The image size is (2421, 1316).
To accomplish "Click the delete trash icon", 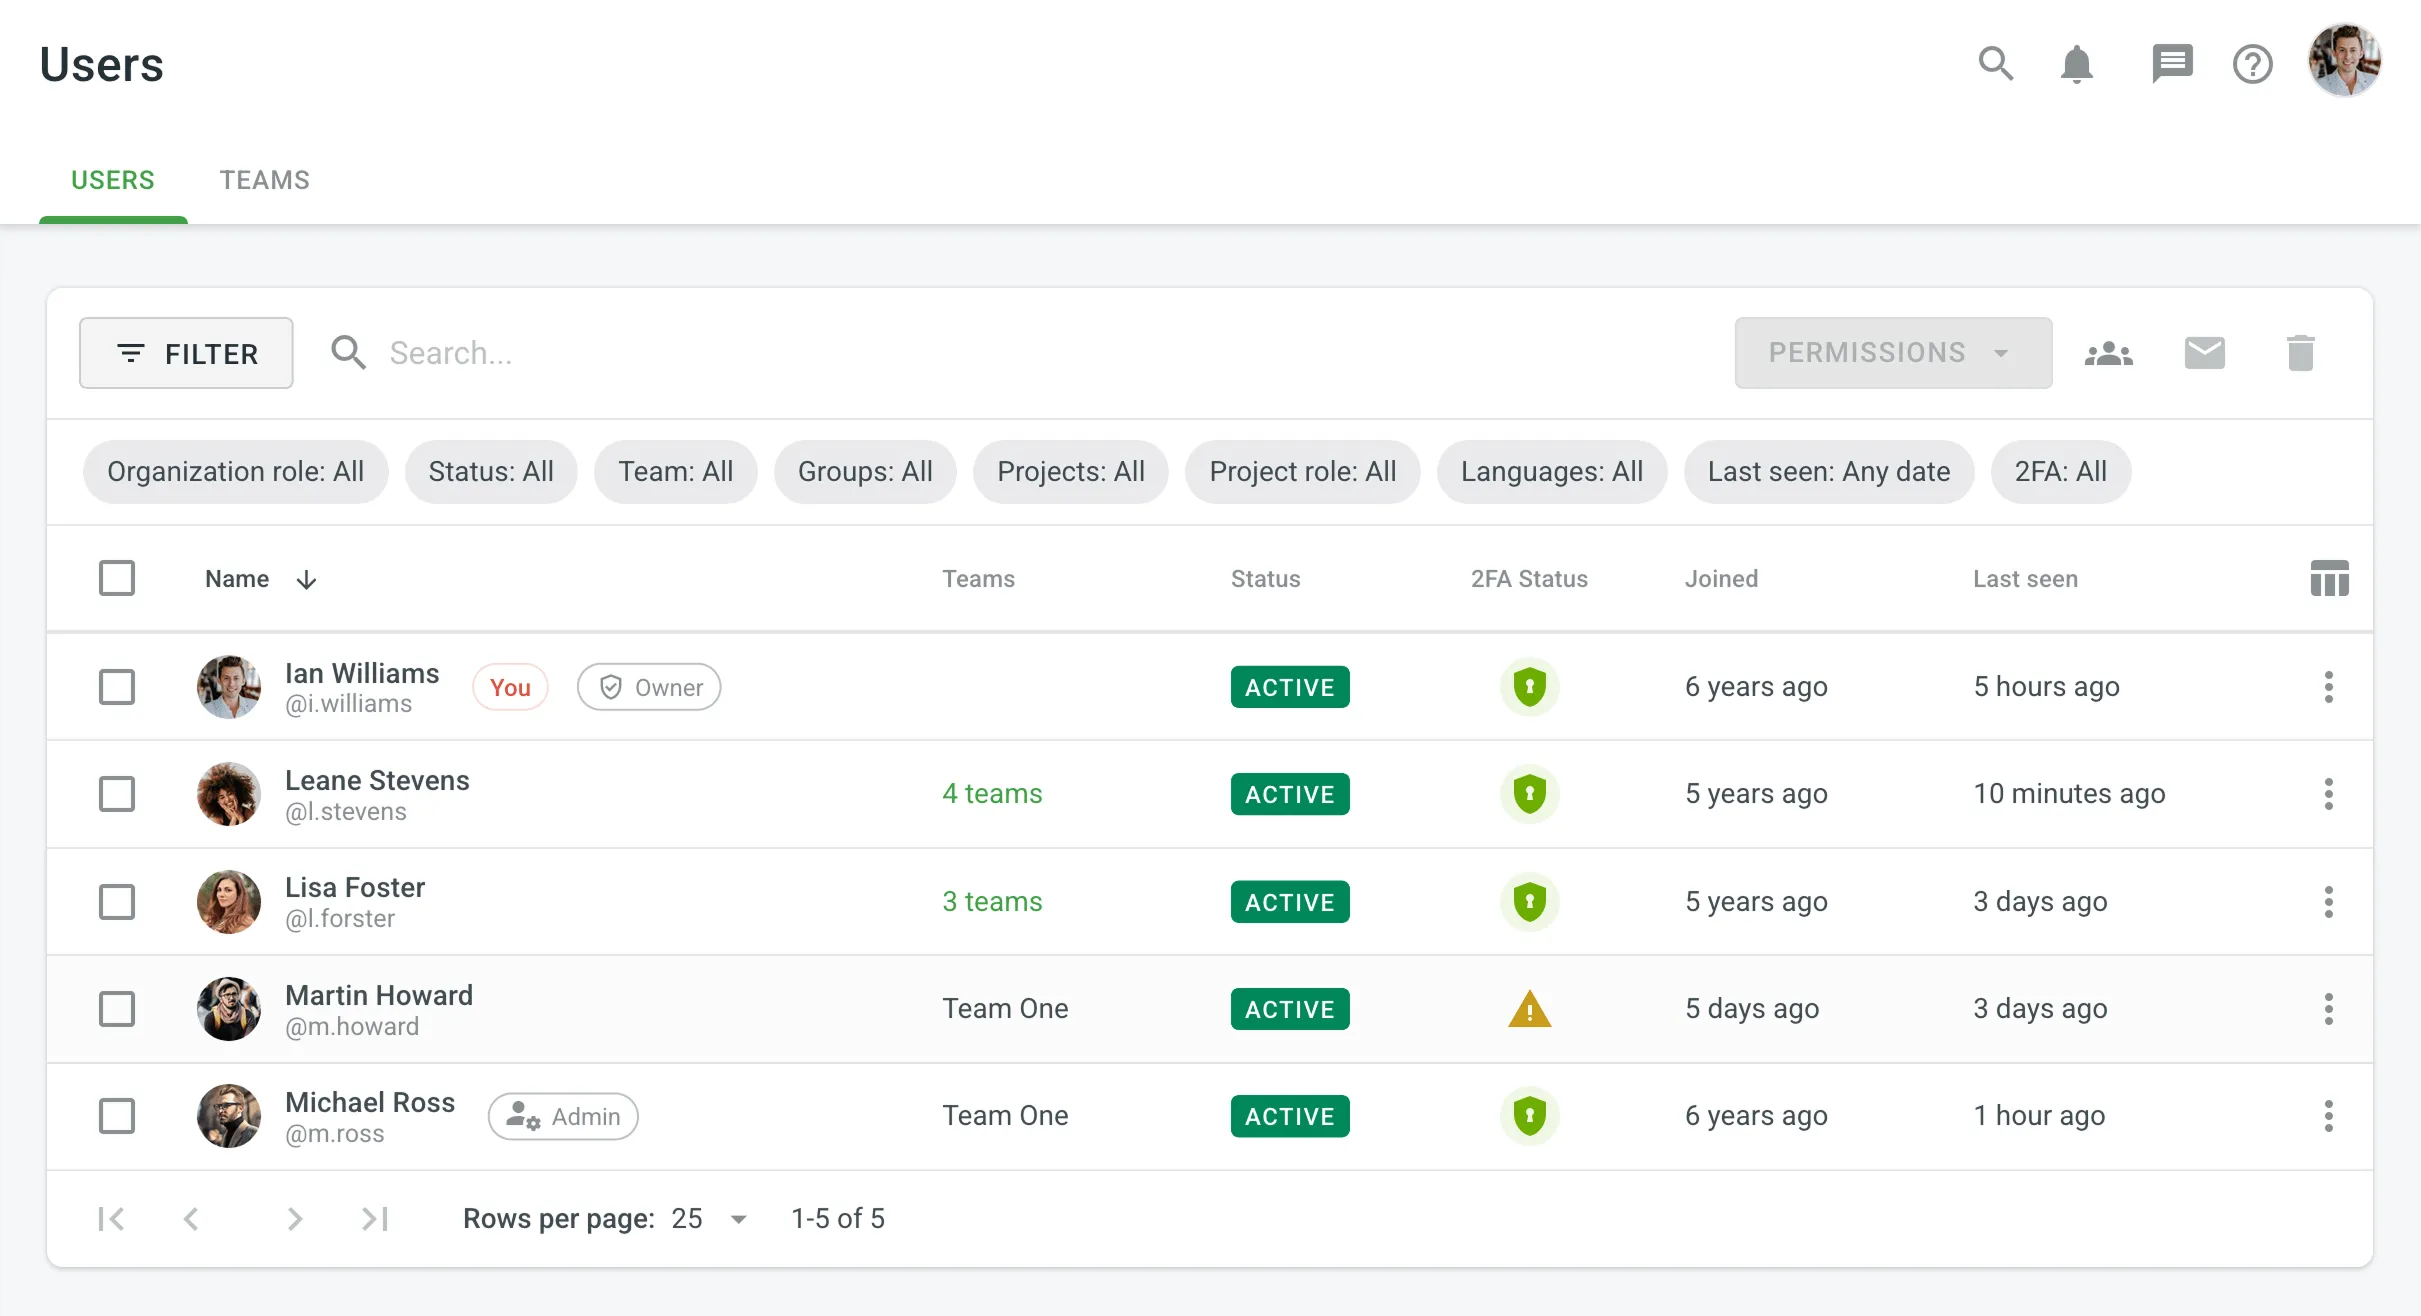I will [x=2300, y=352].
